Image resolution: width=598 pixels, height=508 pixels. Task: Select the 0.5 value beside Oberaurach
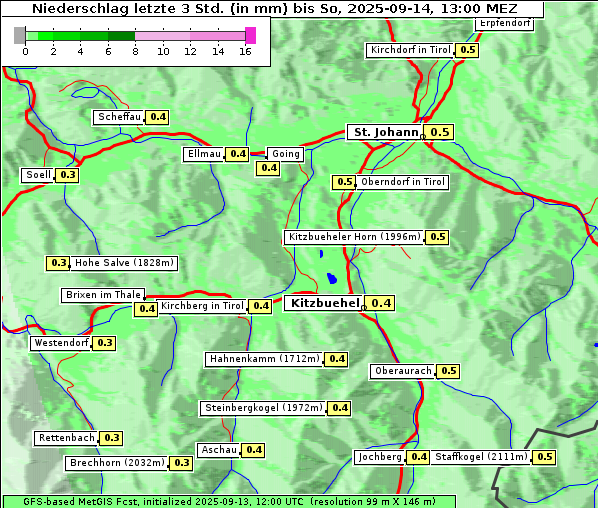pos(448,371)
